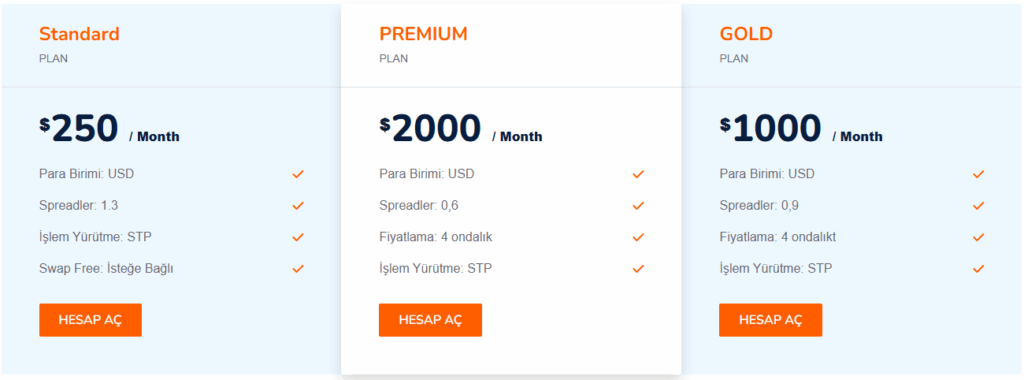The image size is (1024, 380).
Task: Click checkmark beside Fiyatlama: 4 ondalık in PREMIUM
Action: tap(638, 237)
